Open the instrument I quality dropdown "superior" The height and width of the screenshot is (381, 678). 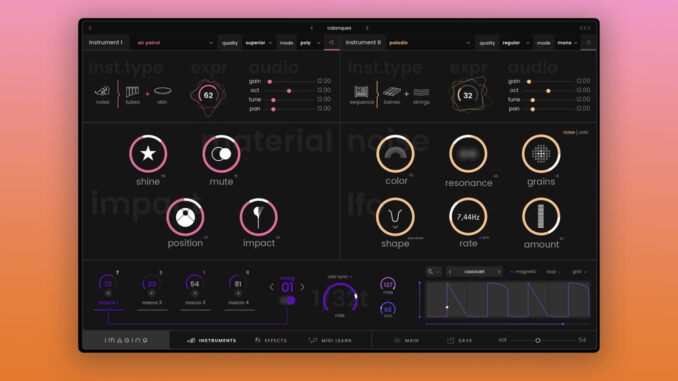(259, 43)
